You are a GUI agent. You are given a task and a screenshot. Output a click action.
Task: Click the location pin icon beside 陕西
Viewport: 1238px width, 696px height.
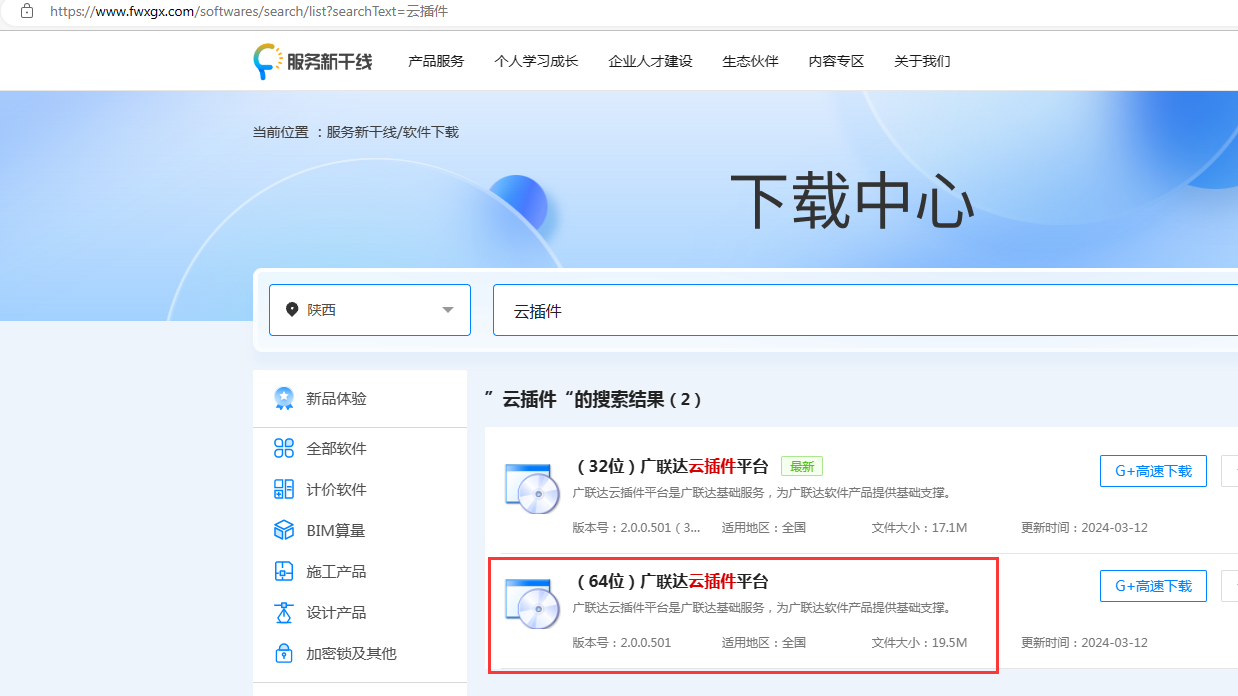coord(292,310)
